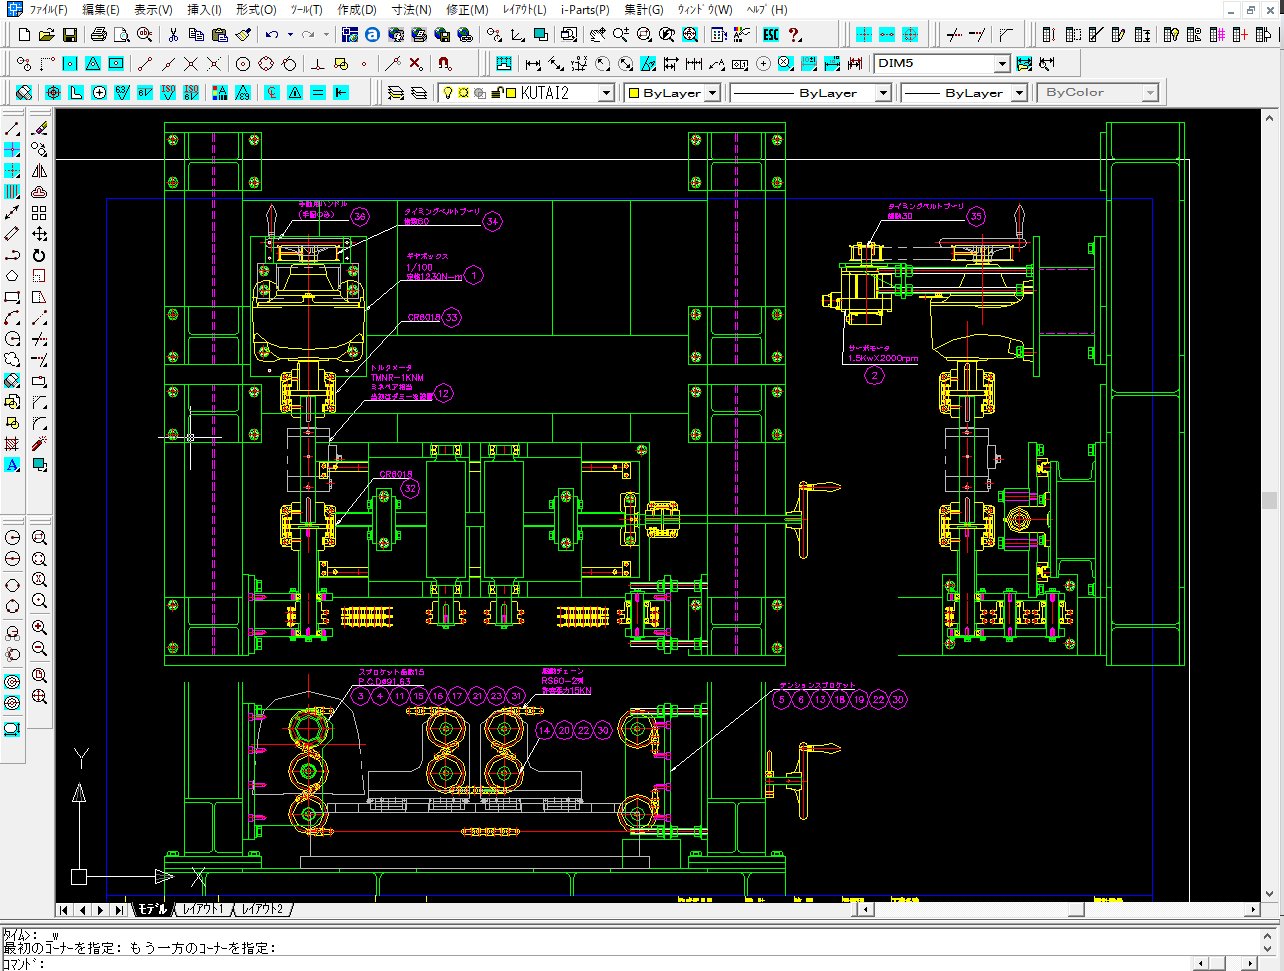The width and height of the screenshot is (1284, 971).
Task: Toggle the lock icon for KUTAI2 layer
Action: (496, 93)
